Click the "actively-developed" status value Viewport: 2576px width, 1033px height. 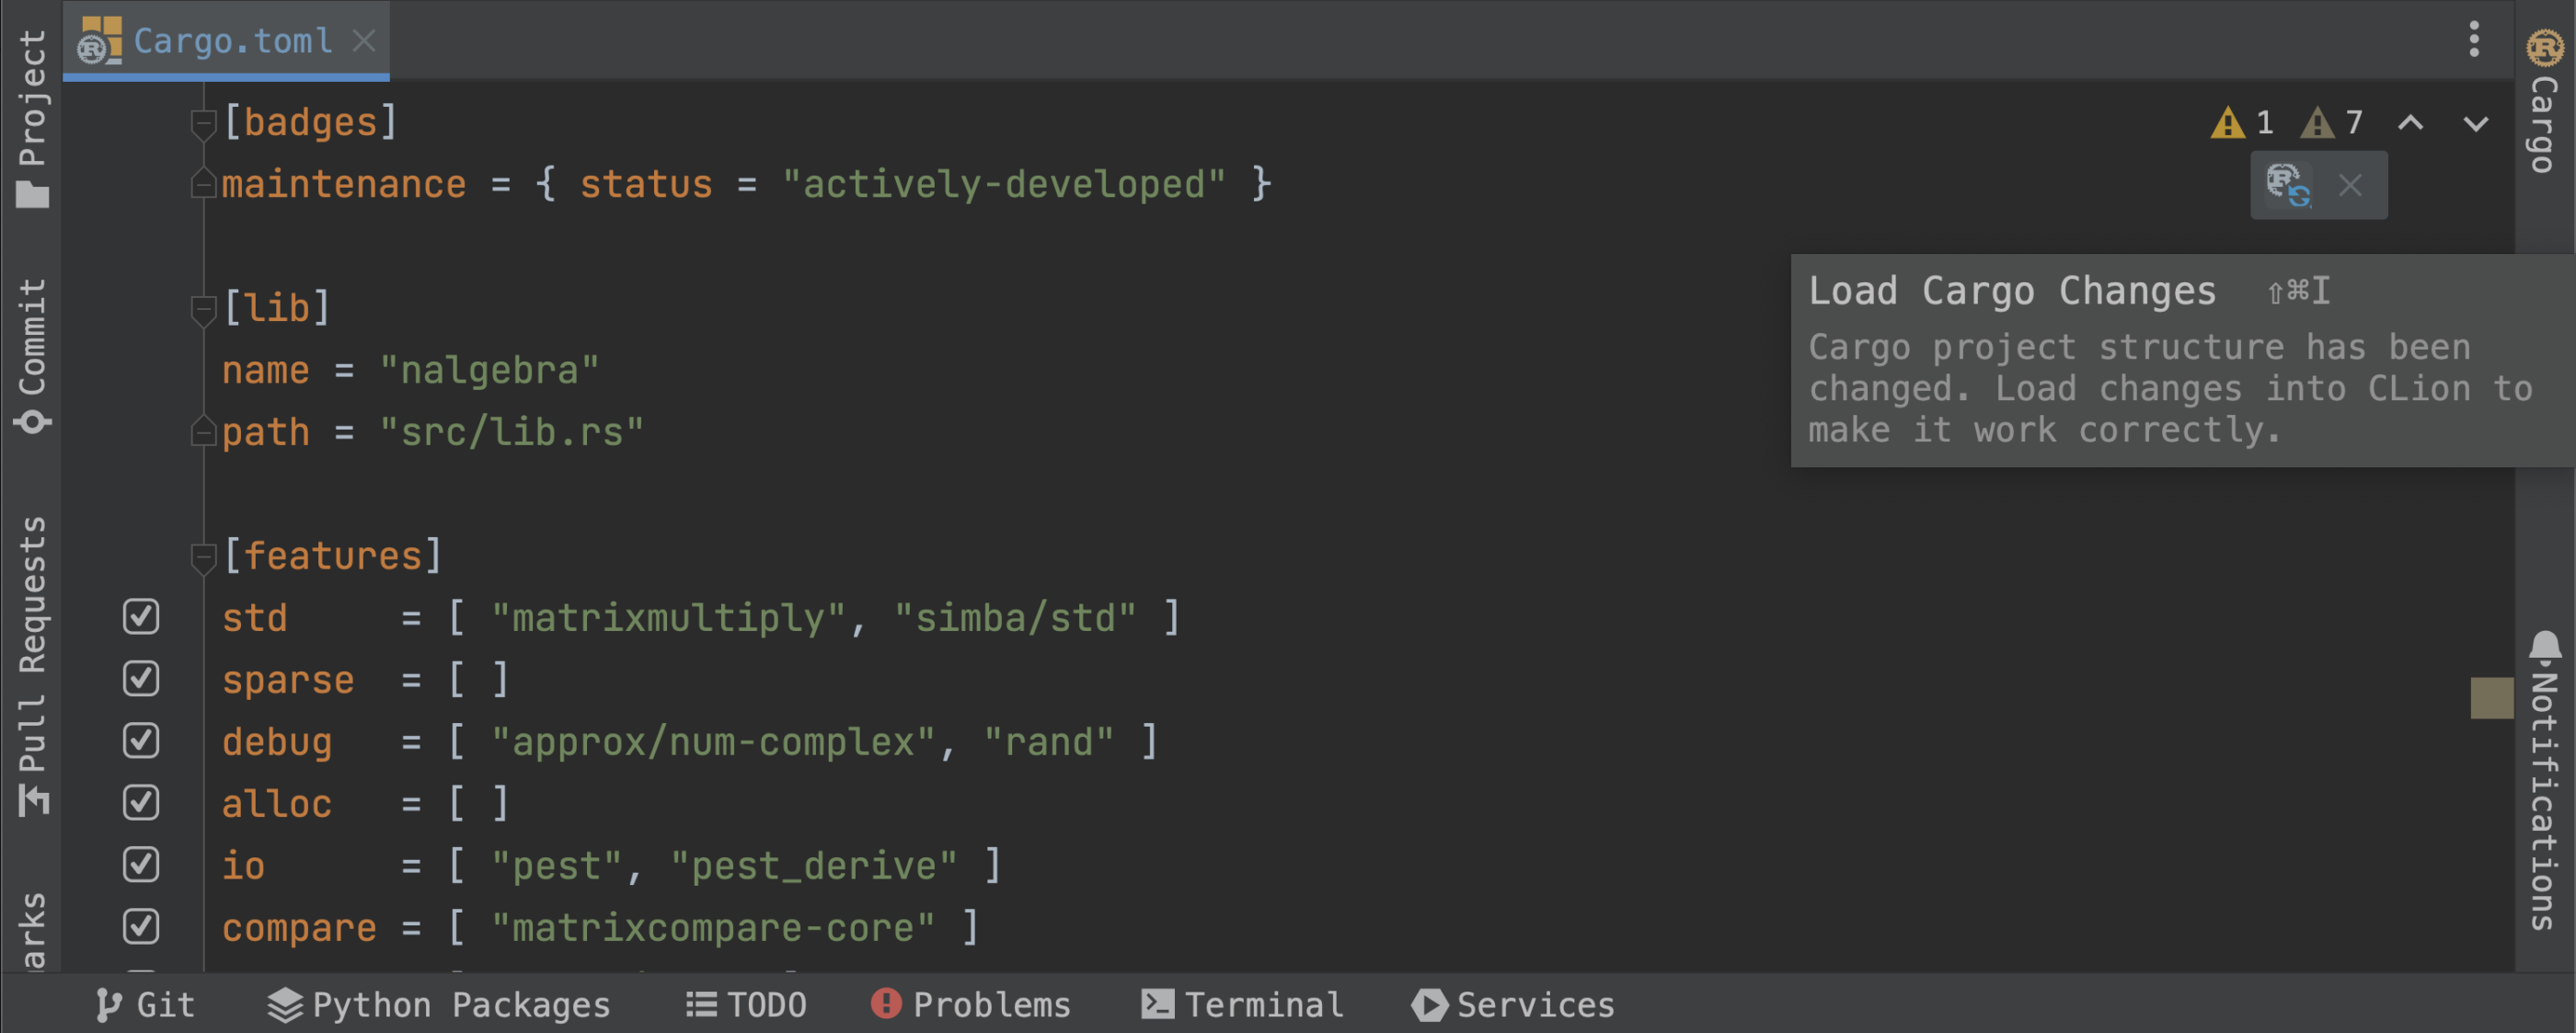(x=1004, y=185)
